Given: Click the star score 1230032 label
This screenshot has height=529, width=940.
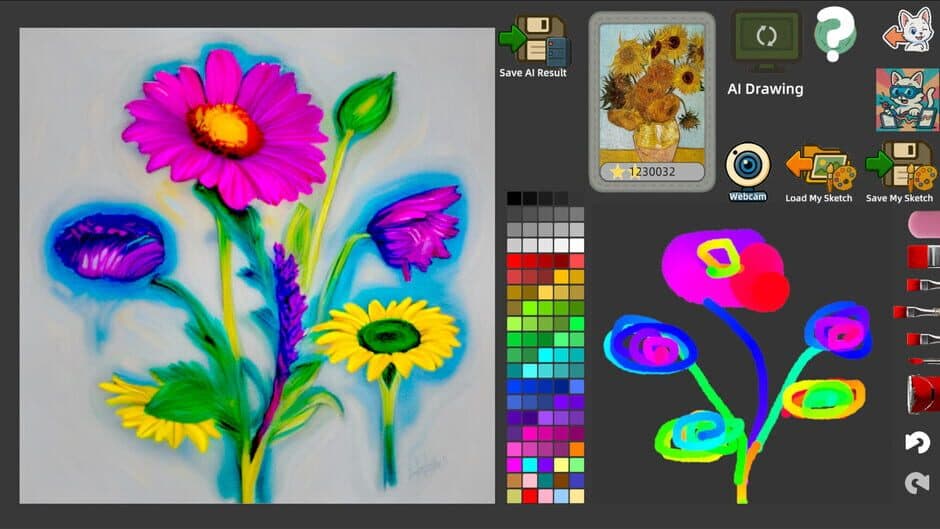Looking at the screenshot, I should point(650,172).
